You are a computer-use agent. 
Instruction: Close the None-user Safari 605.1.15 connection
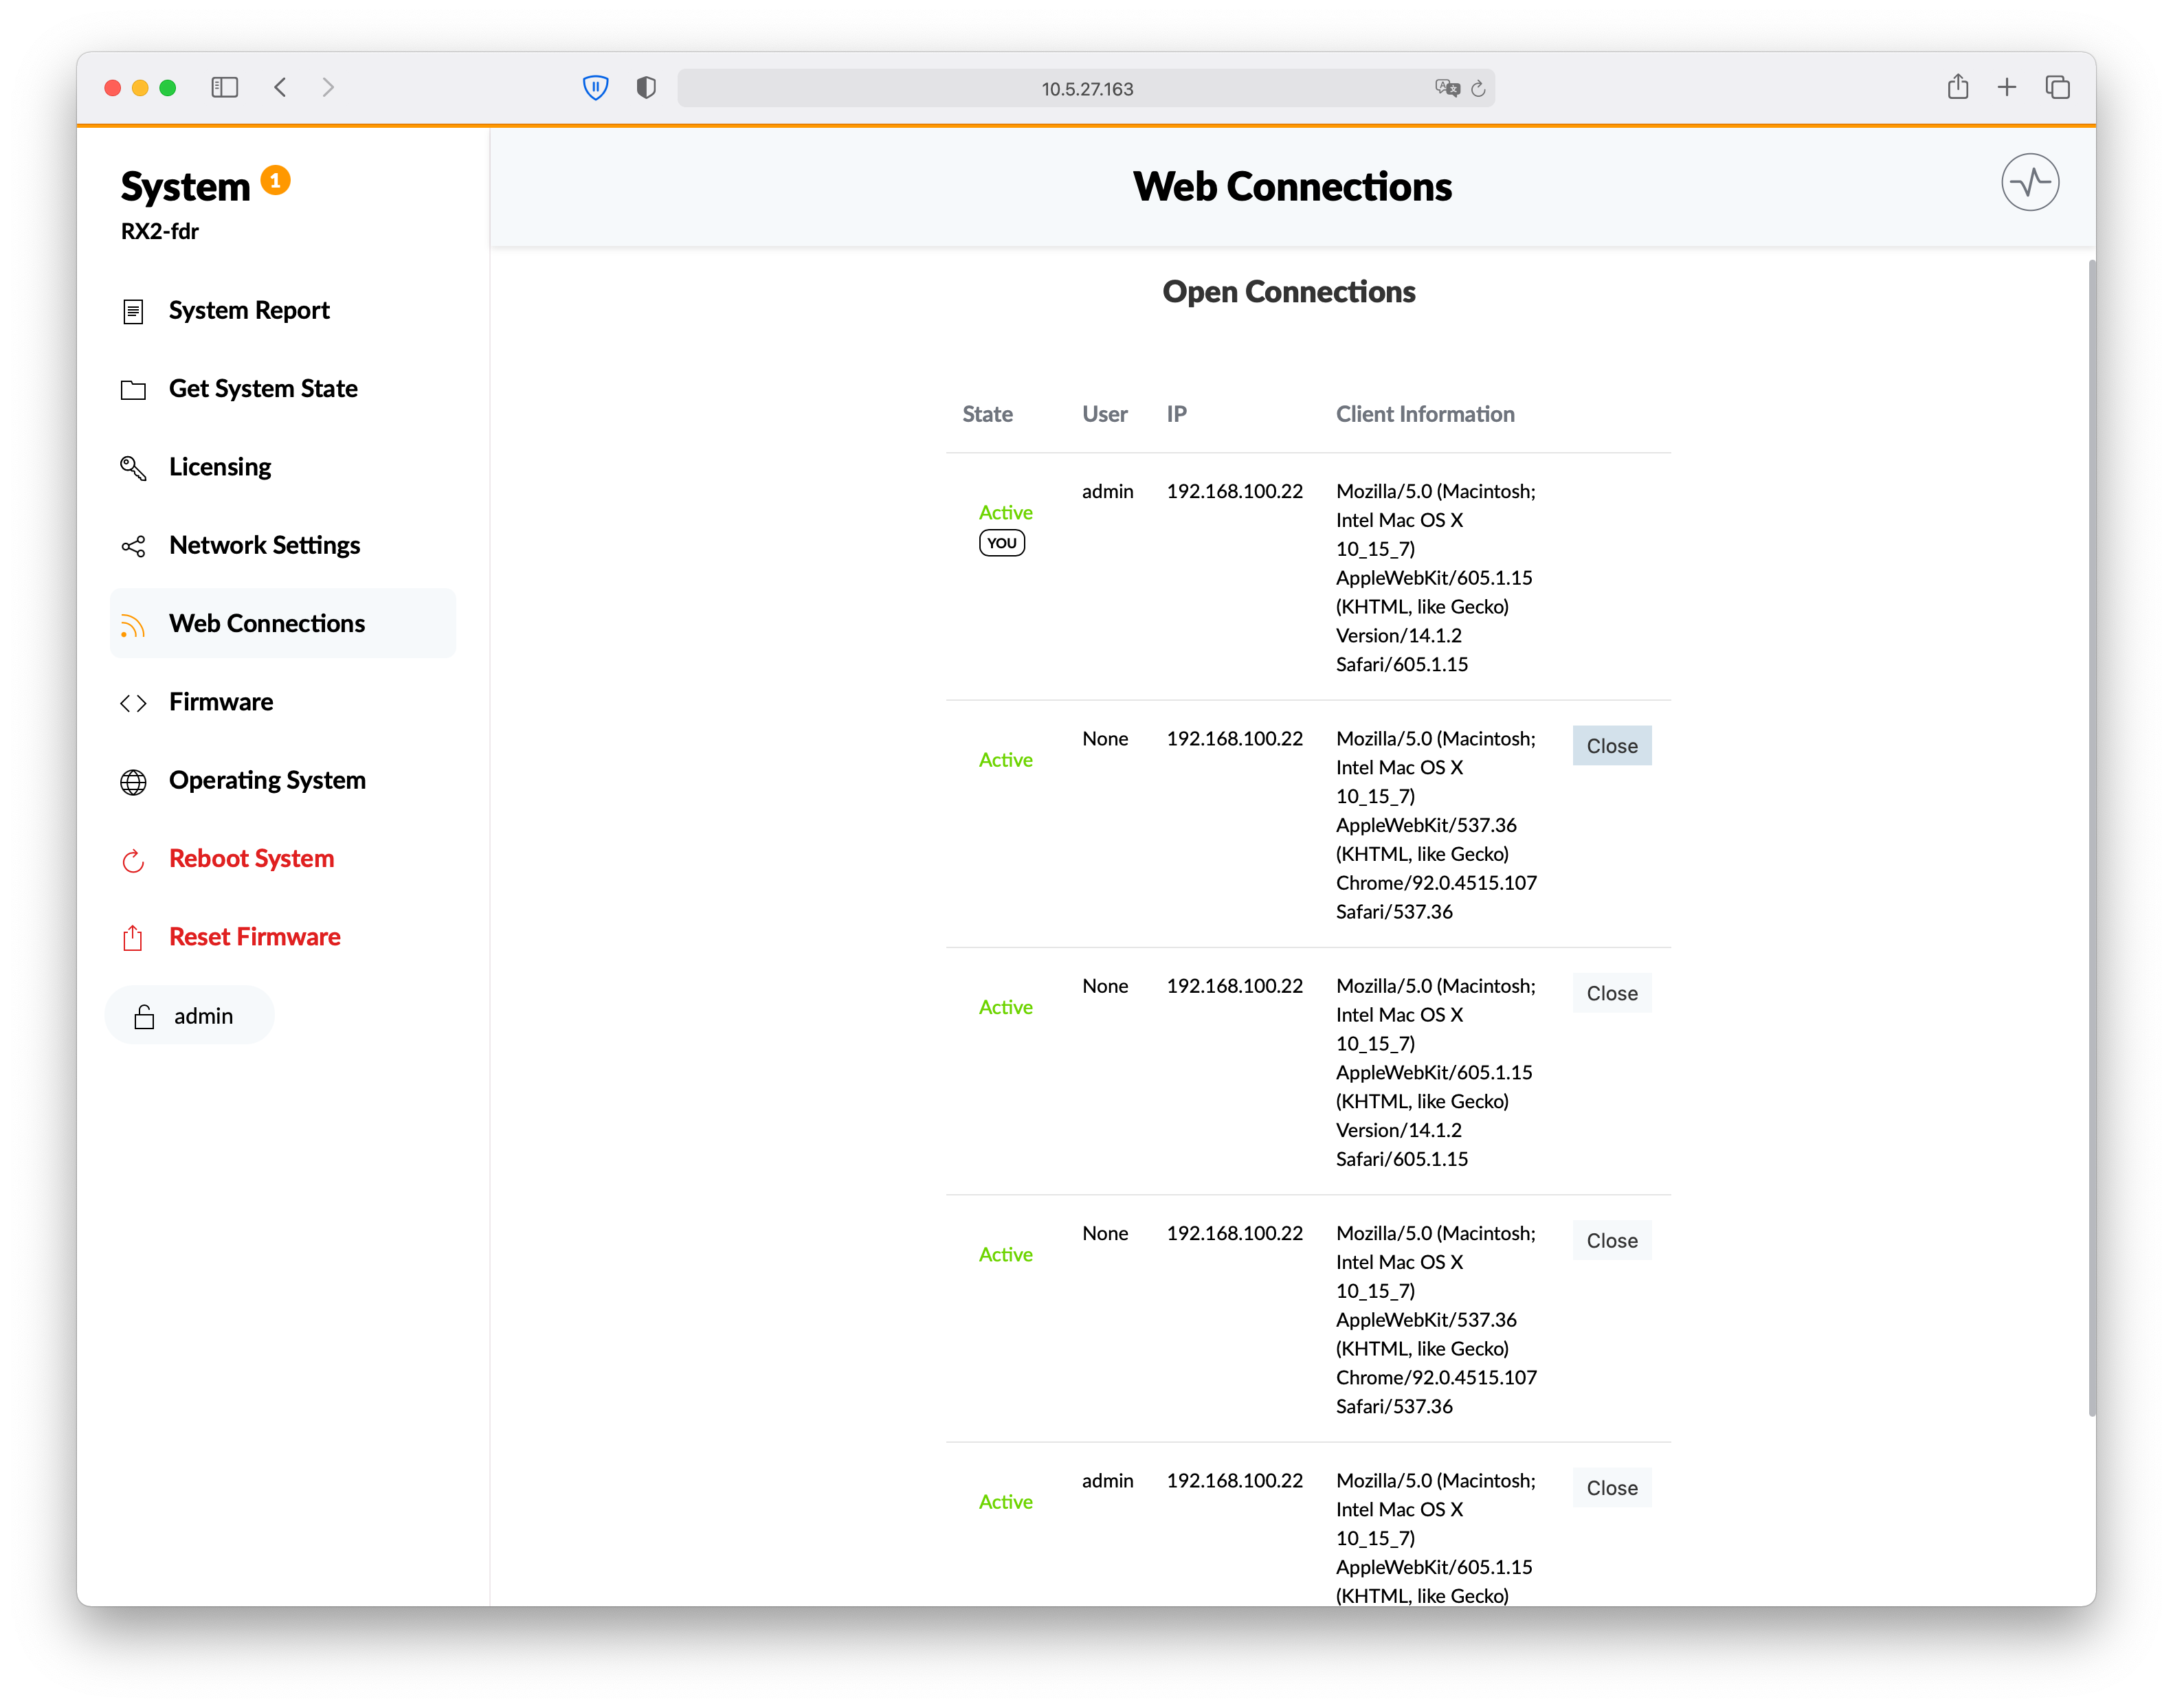point(1612,994)
